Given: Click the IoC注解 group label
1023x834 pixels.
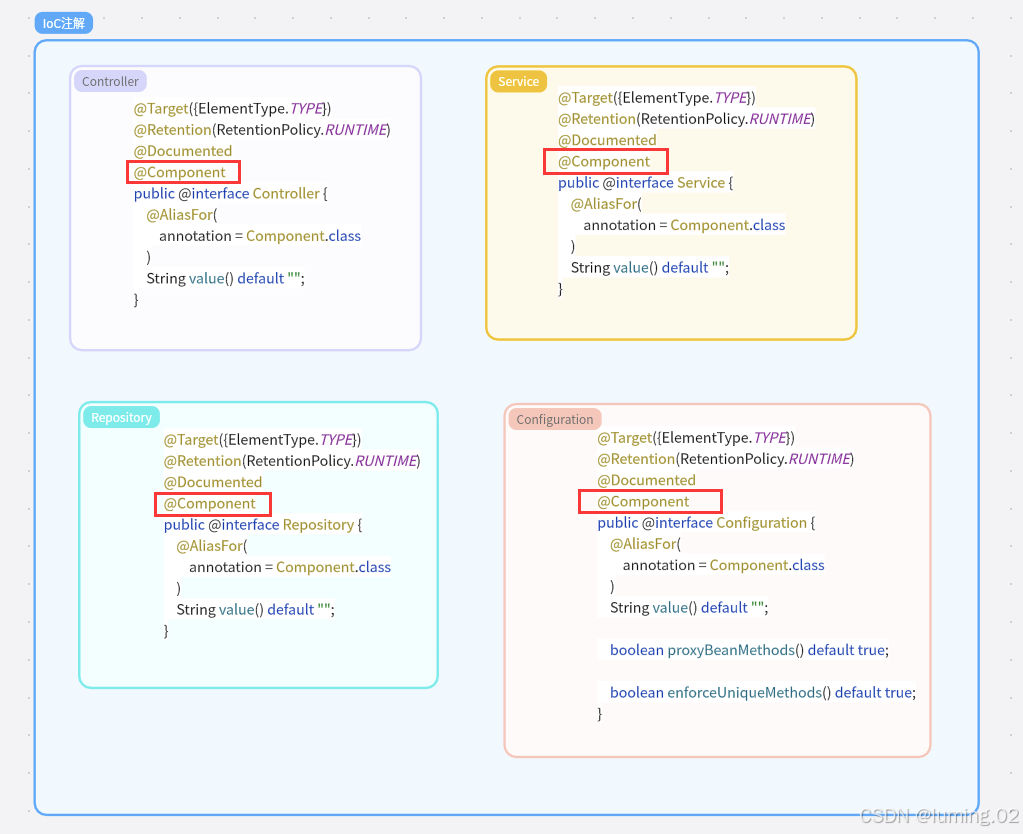Looking at the screenshot, I should pyautogui.click(x=63, y=23).
